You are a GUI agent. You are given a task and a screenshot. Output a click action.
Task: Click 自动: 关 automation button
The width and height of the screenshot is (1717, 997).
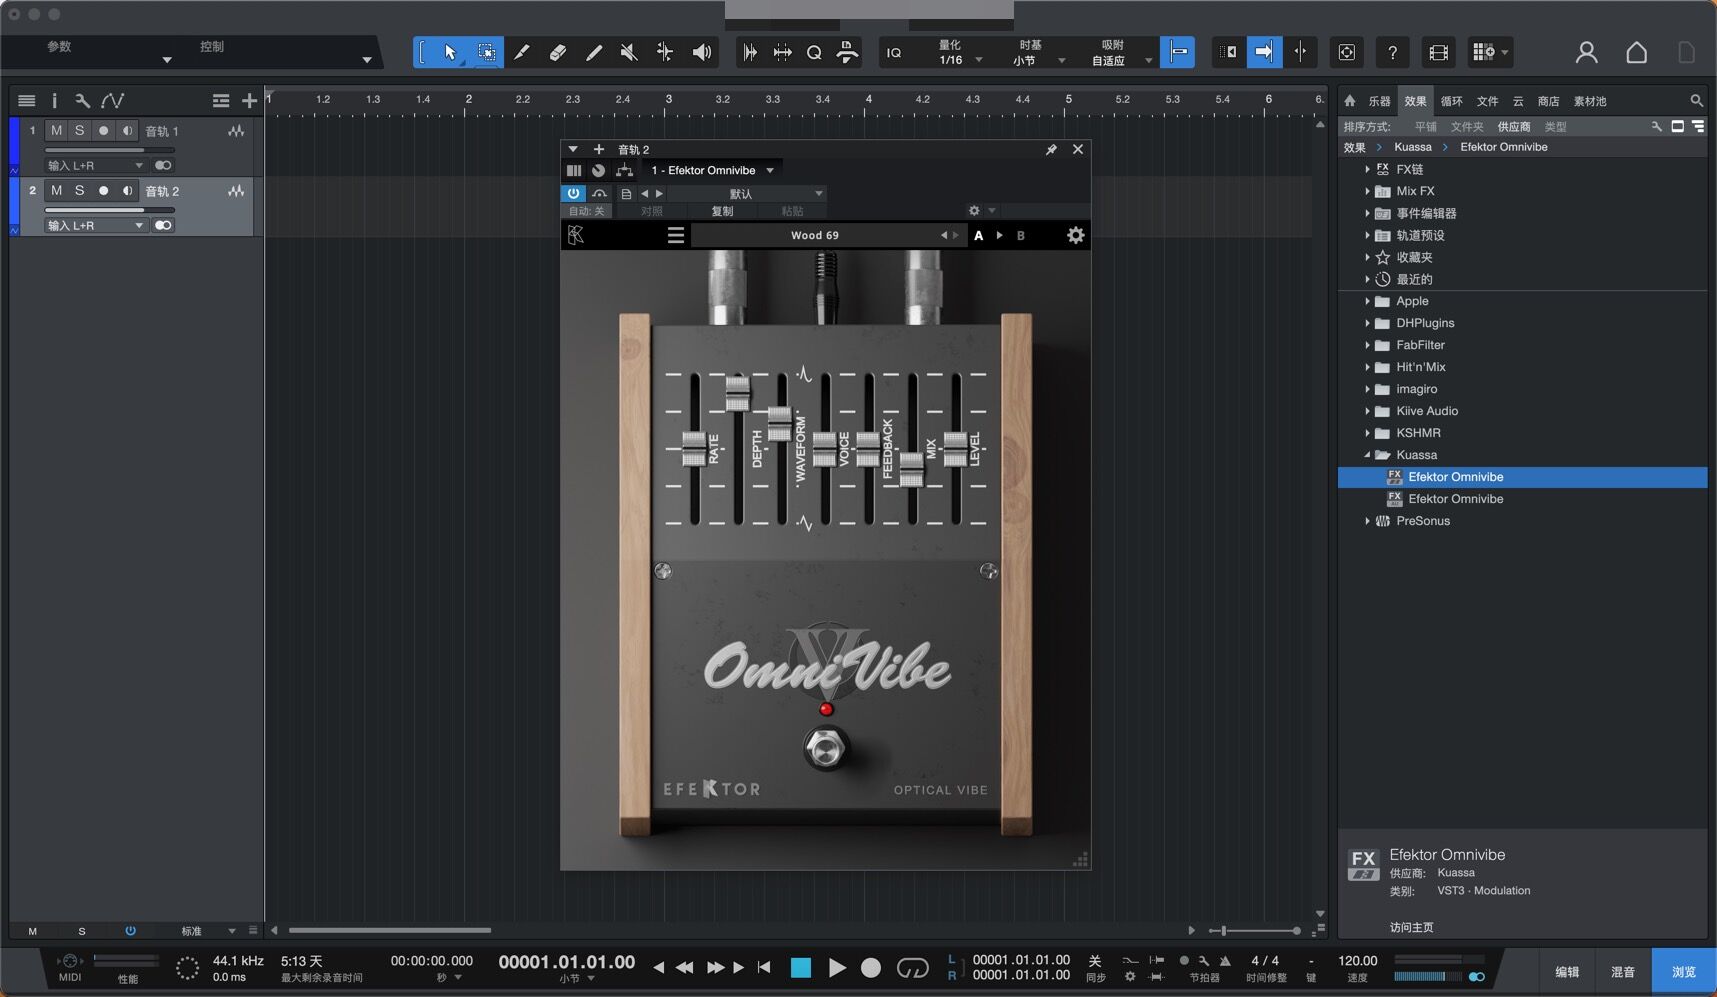(586, 211)
